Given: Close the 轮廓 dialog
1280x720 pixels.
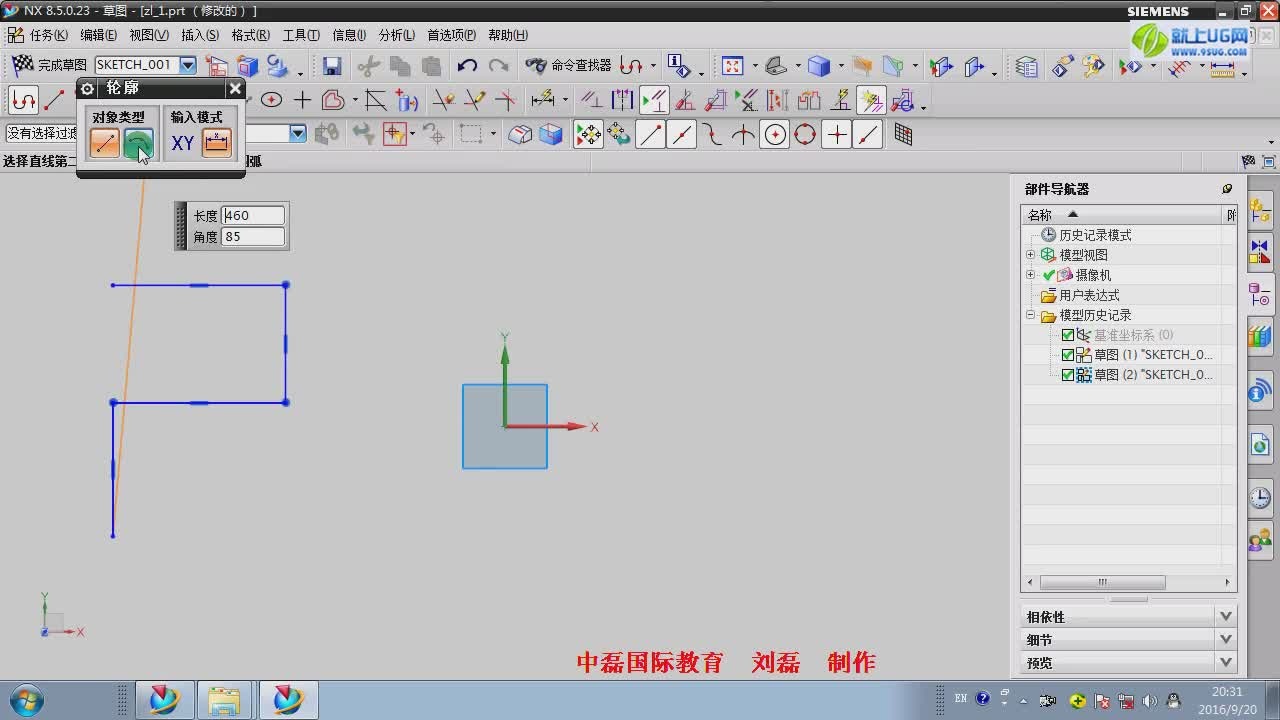Looking at the screenshot, I should pyautogui.click(x=235, y=88).
